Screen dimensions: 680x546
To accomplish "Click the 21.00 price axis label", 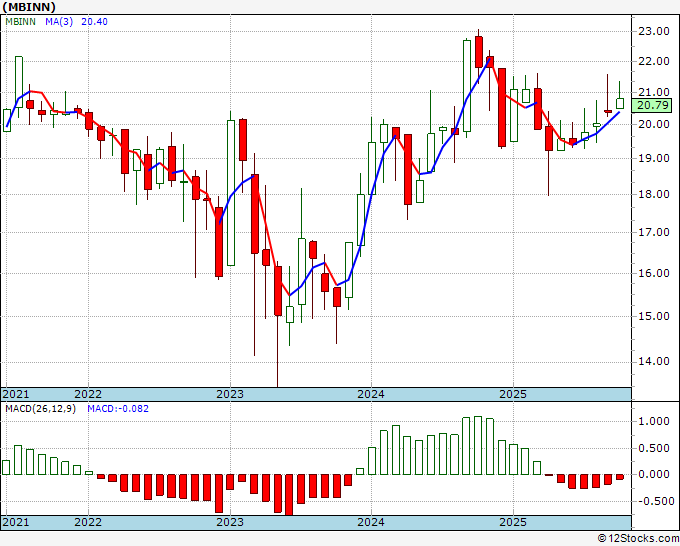I will pos(654,92).
